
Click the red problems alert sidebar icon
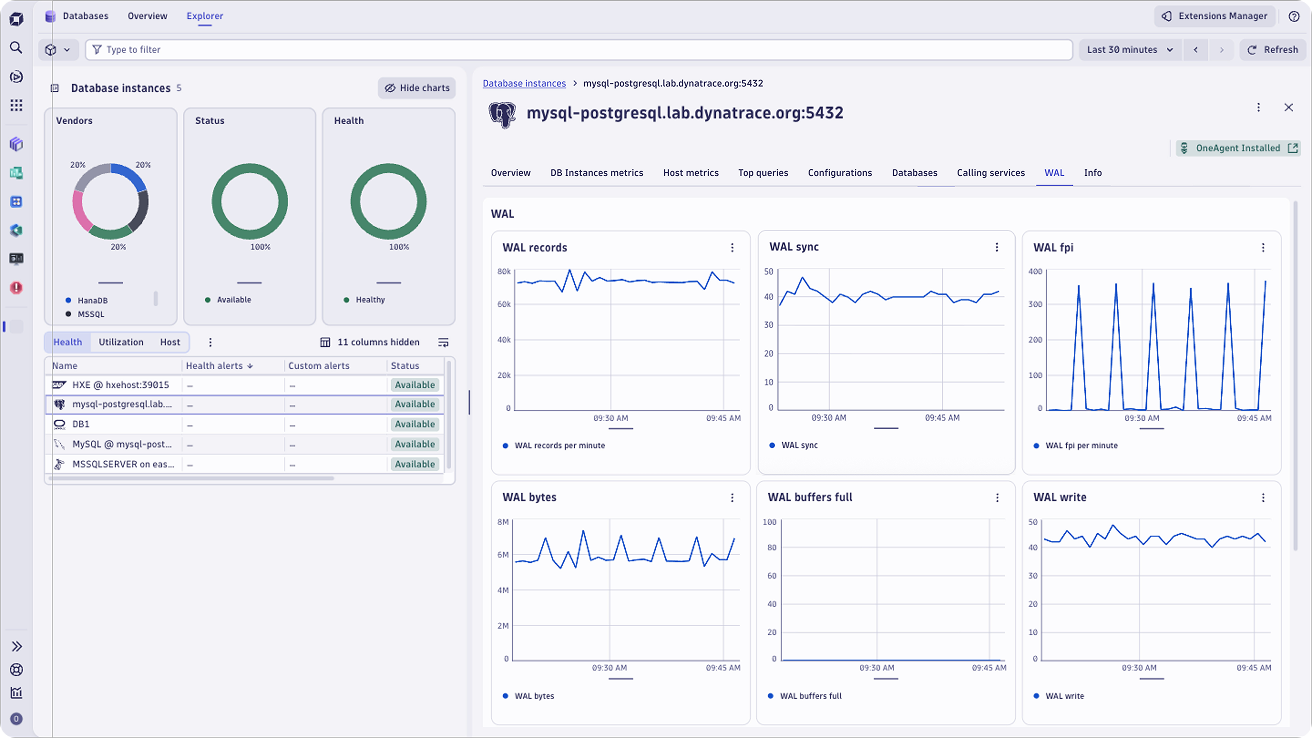[x=16, y=287]
